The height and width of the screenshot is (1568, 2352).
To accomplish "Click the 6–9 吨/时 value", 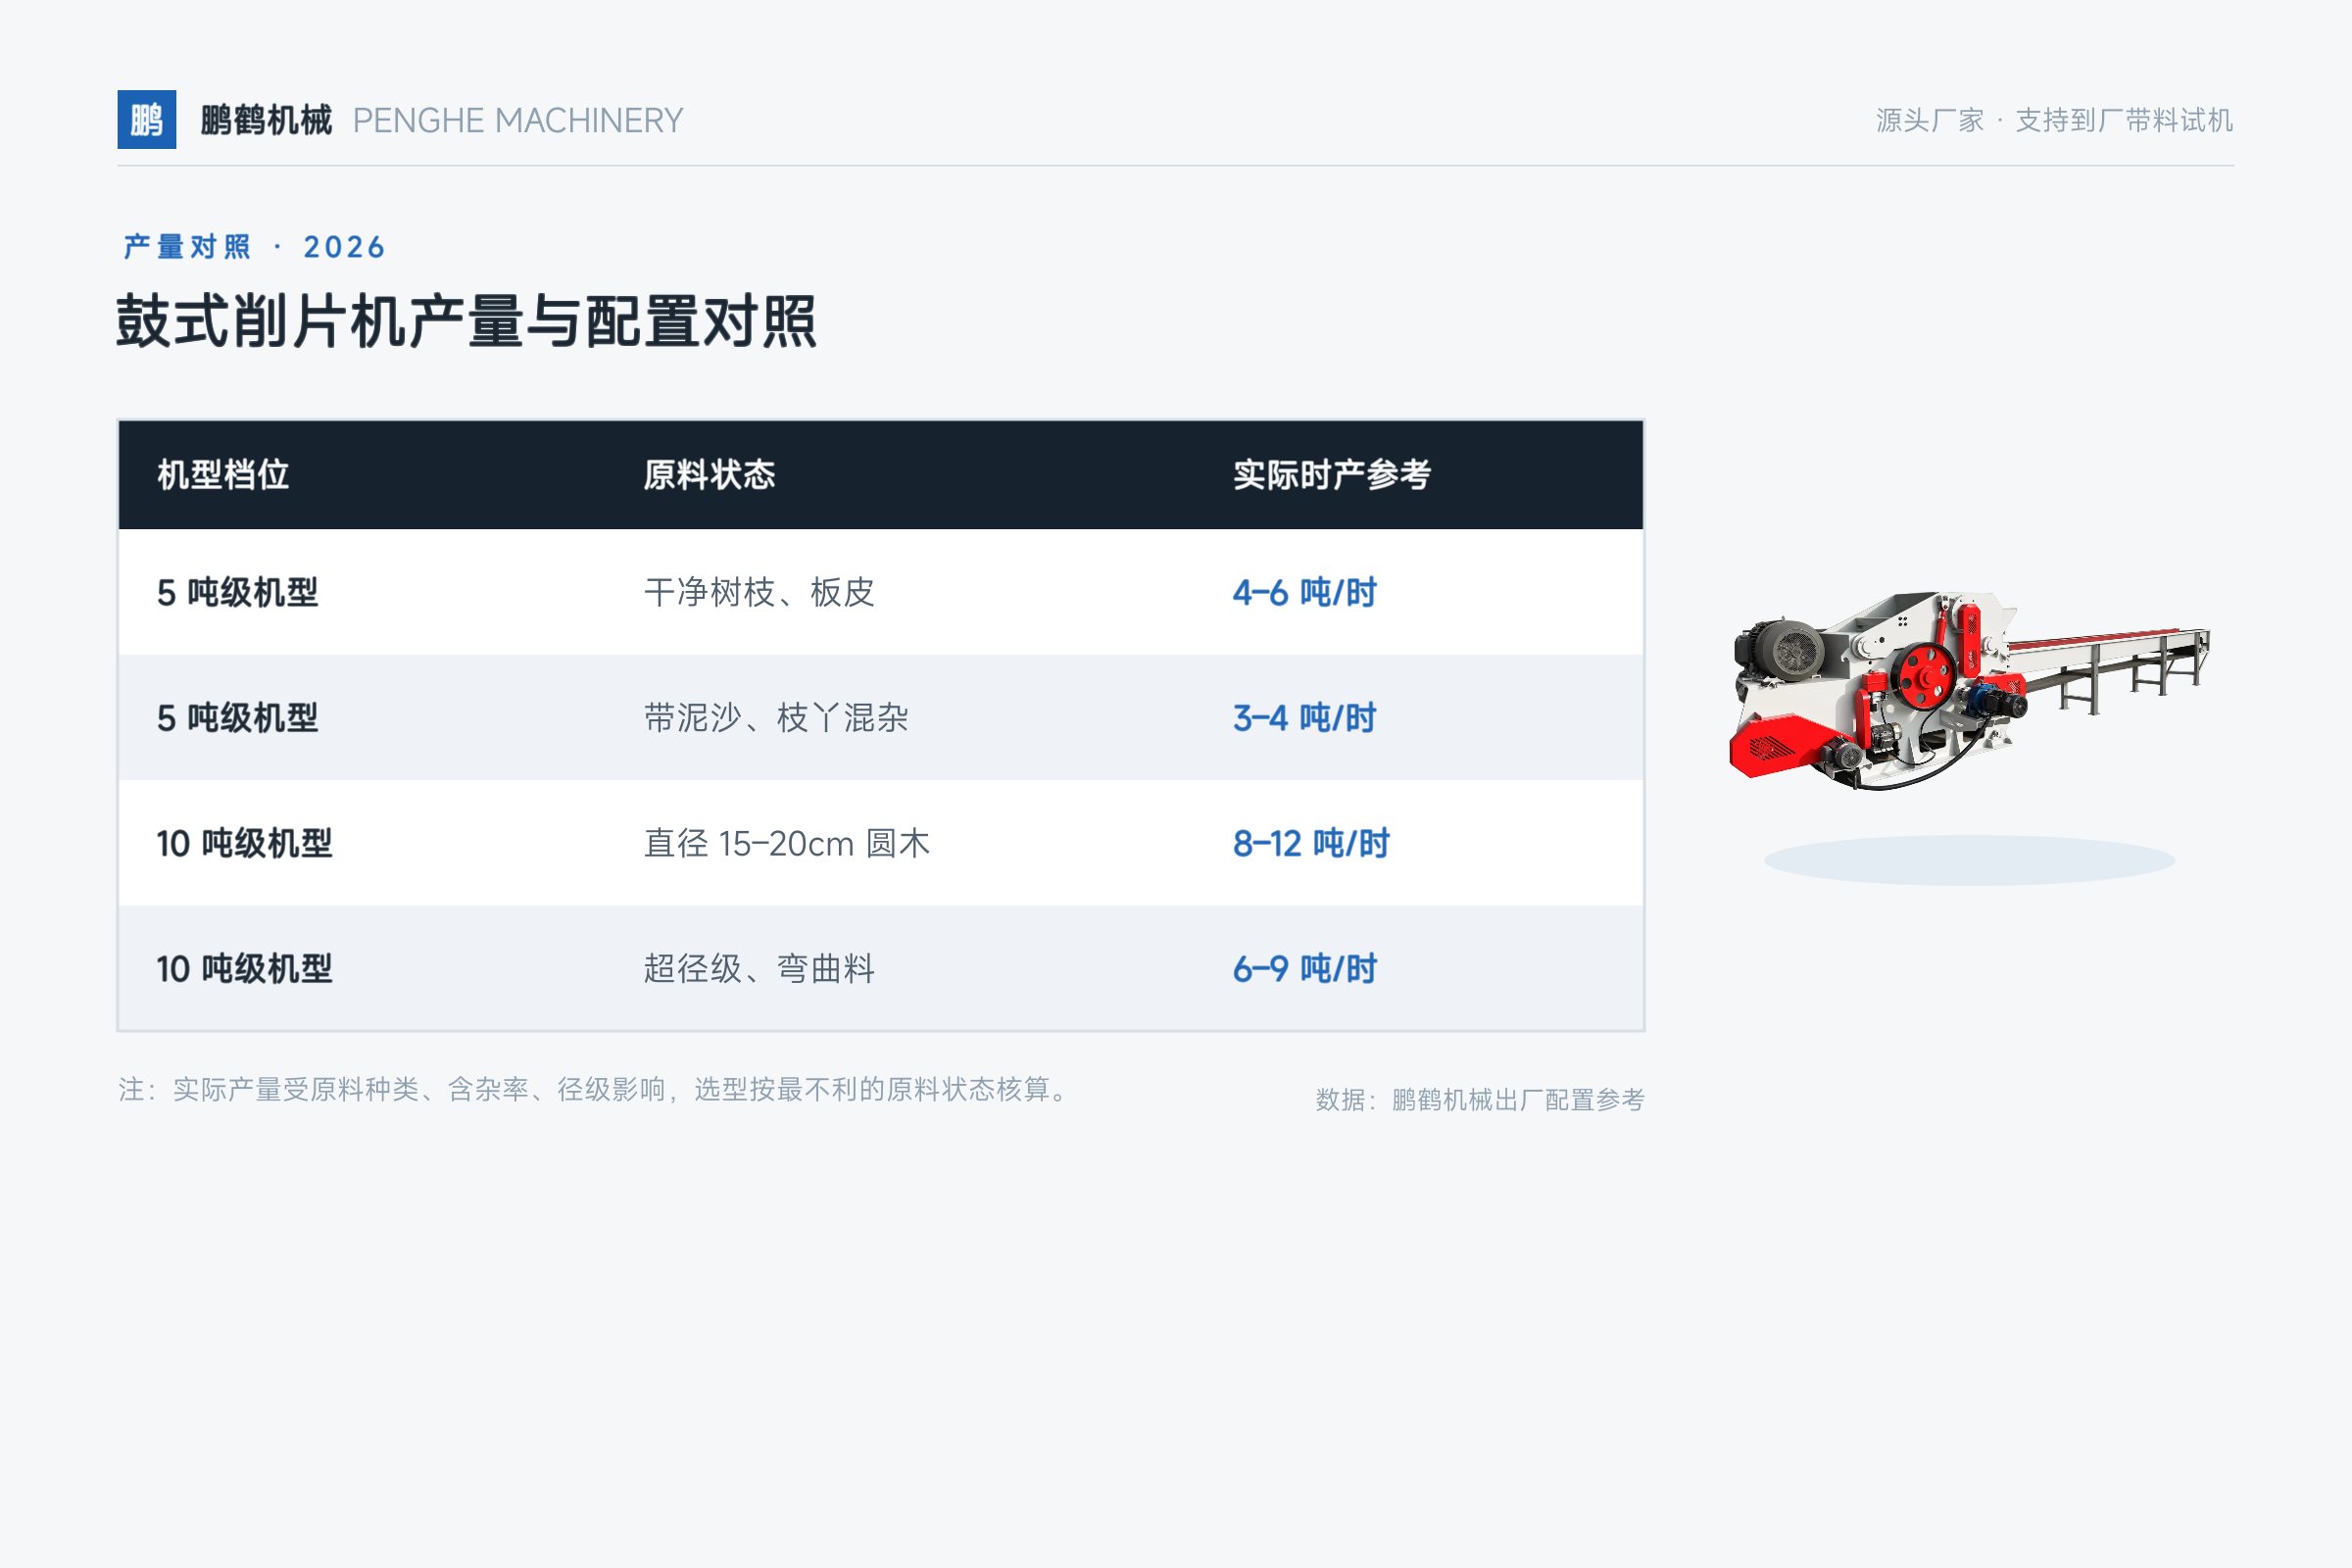I will click(1304, 969).
